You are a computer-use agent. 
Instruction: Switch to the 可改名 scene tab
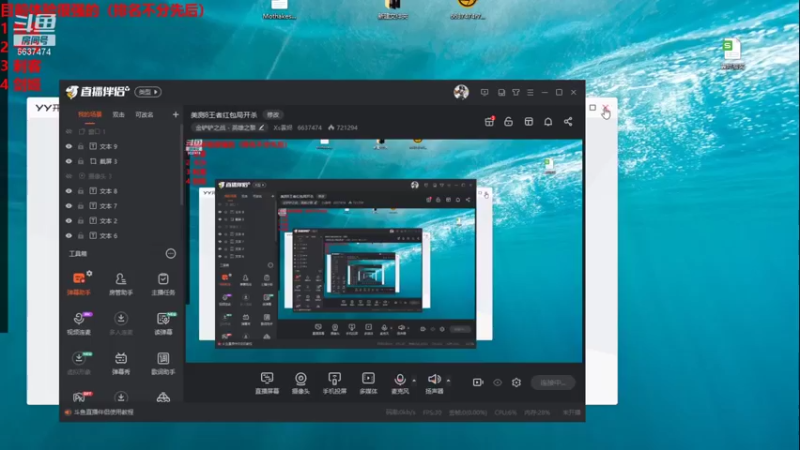[x=144, y=114]
